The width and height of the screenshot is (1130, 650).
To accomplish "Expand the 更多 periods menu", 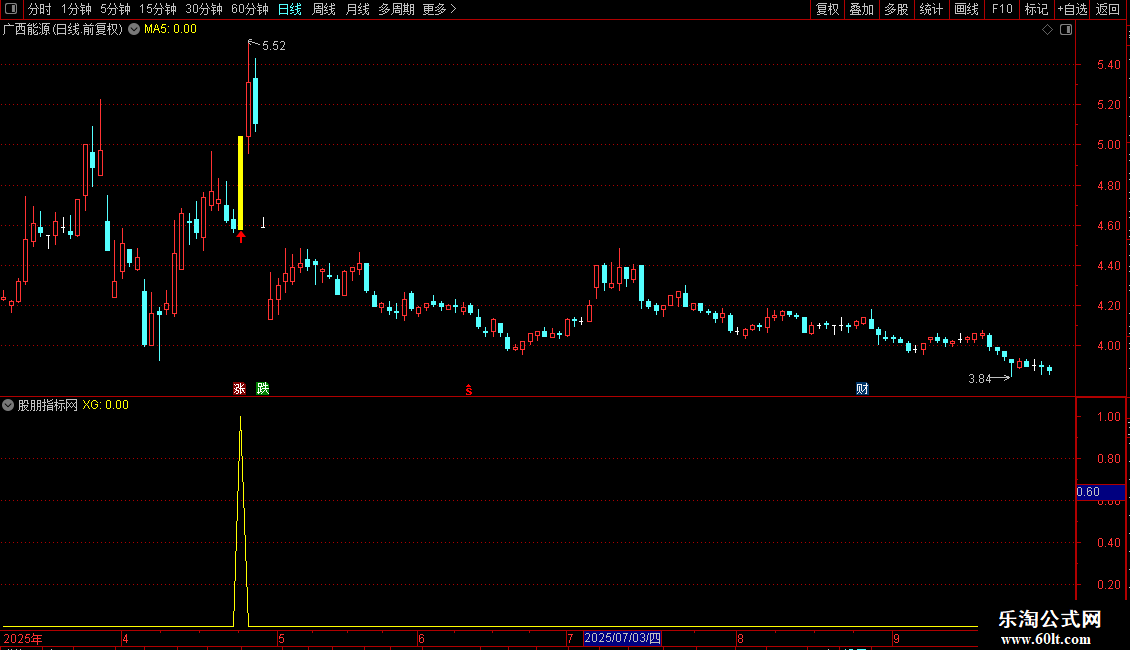I will tap(440, 9).
